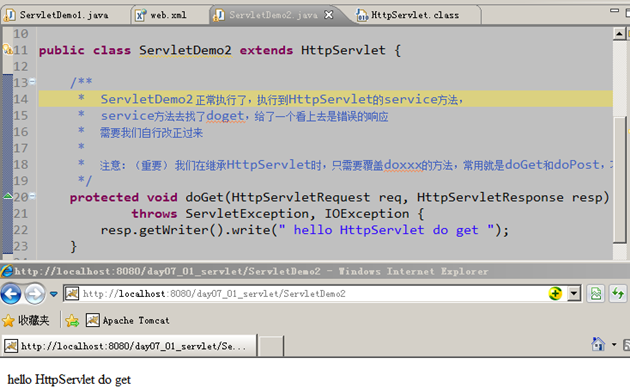Click the " hello HttpServlet do get " string literal
Image resolution: width=630 pixels, height=387 pixels.
pyautogui.click(x=386, y=230)
